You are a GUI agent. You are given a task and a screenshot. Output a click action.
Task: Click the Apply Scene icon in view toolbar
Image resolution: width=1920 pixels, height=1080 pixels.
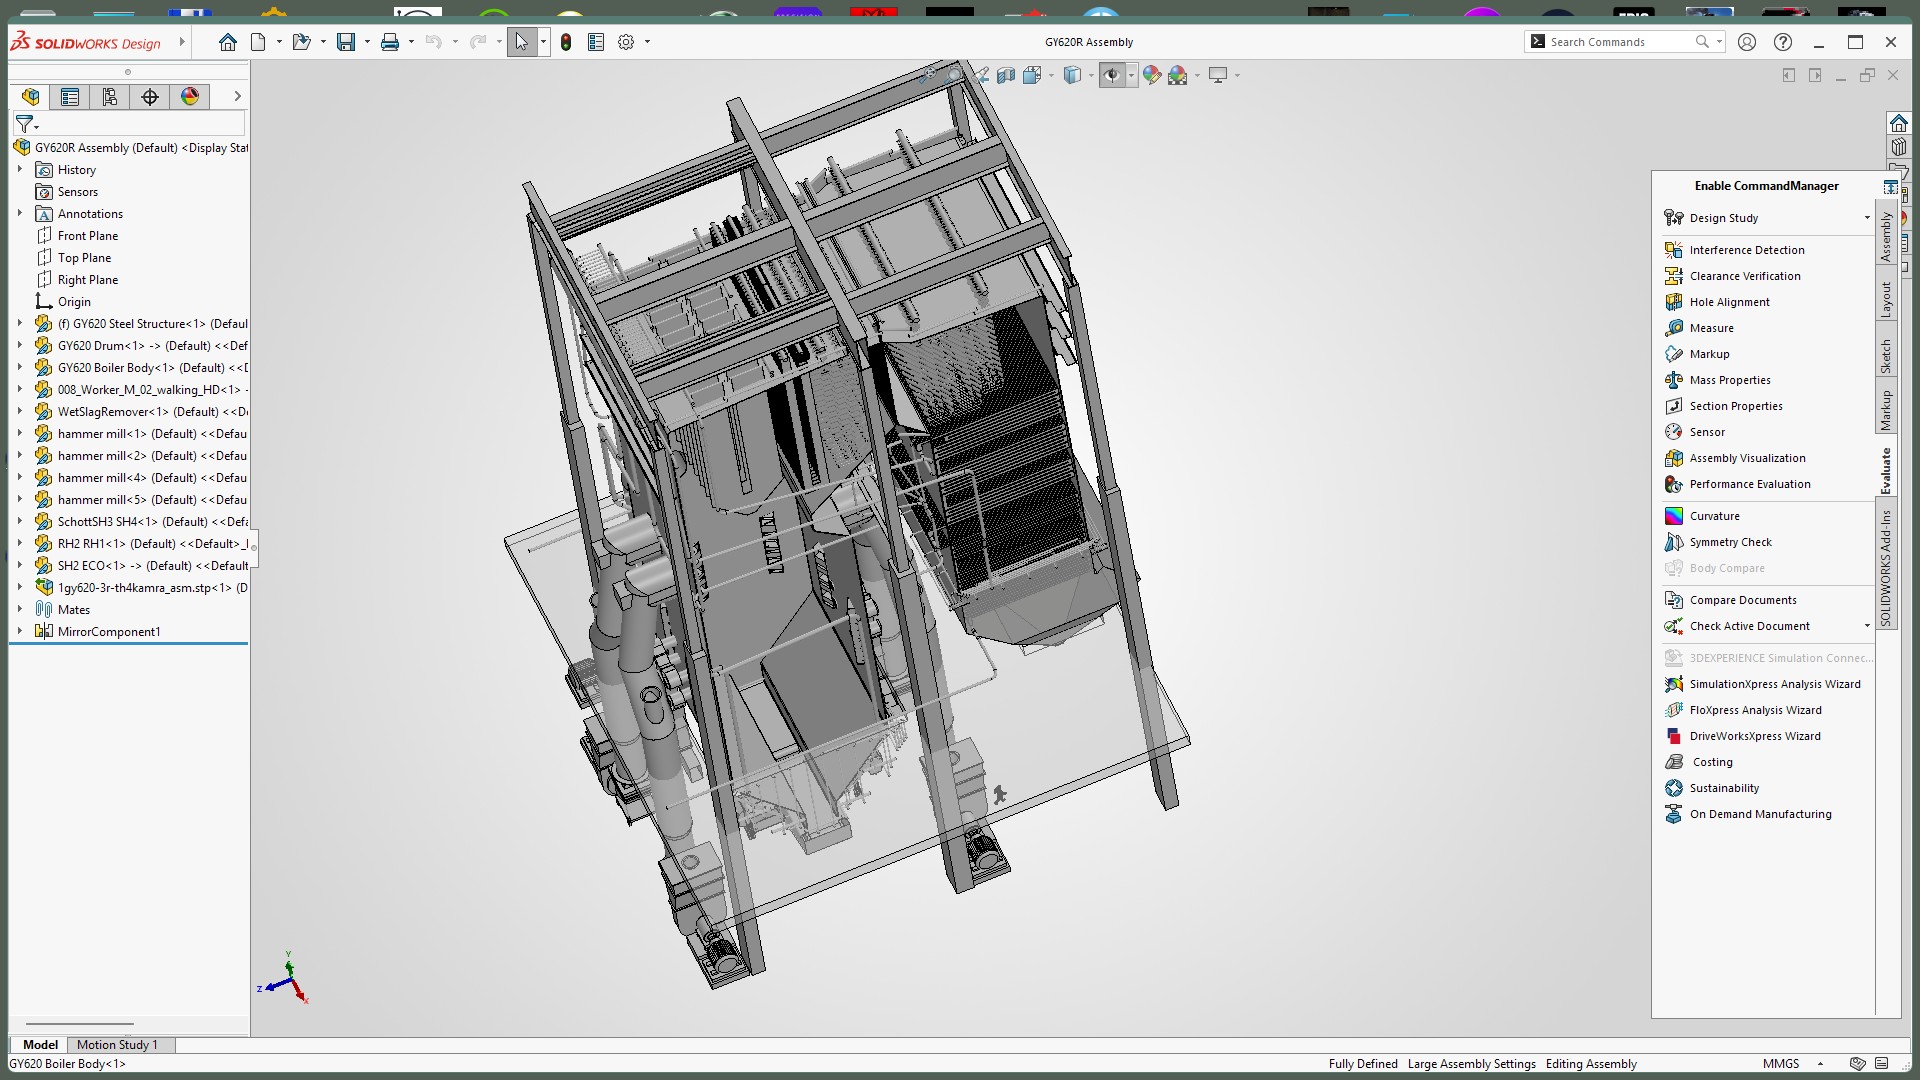click(1178, 75)
